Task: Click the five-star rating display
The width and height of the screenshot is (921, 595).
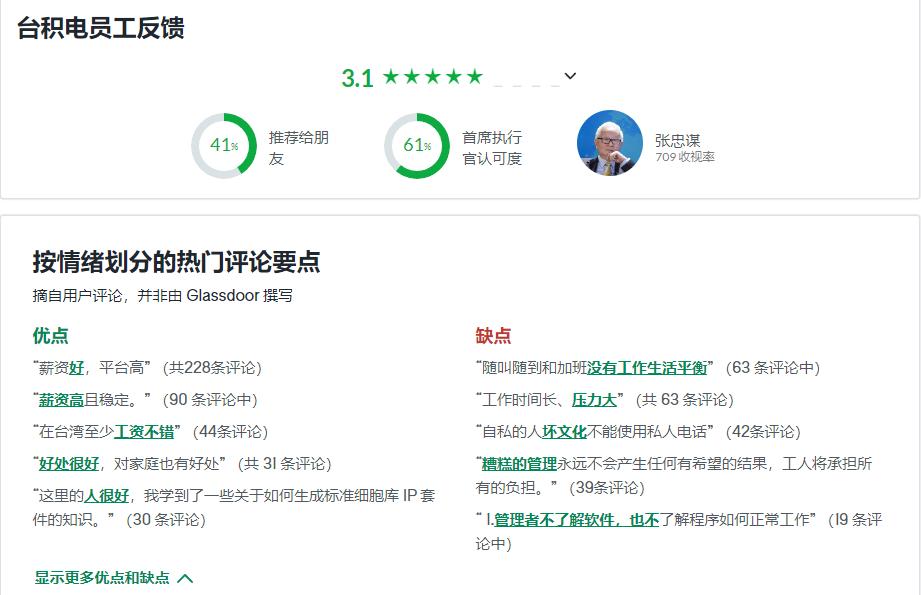Action: coord(433,76)
